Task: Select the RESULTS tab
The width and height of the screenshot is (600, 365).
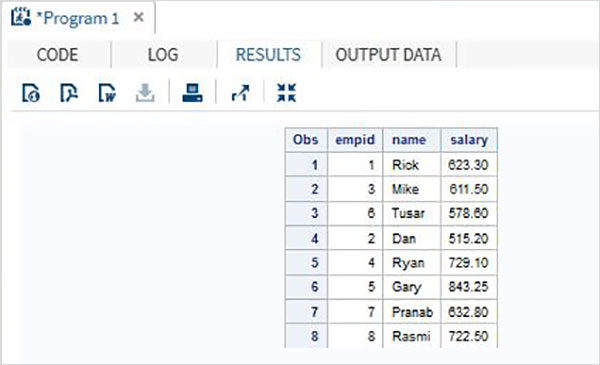Action: tap(268, 55)
